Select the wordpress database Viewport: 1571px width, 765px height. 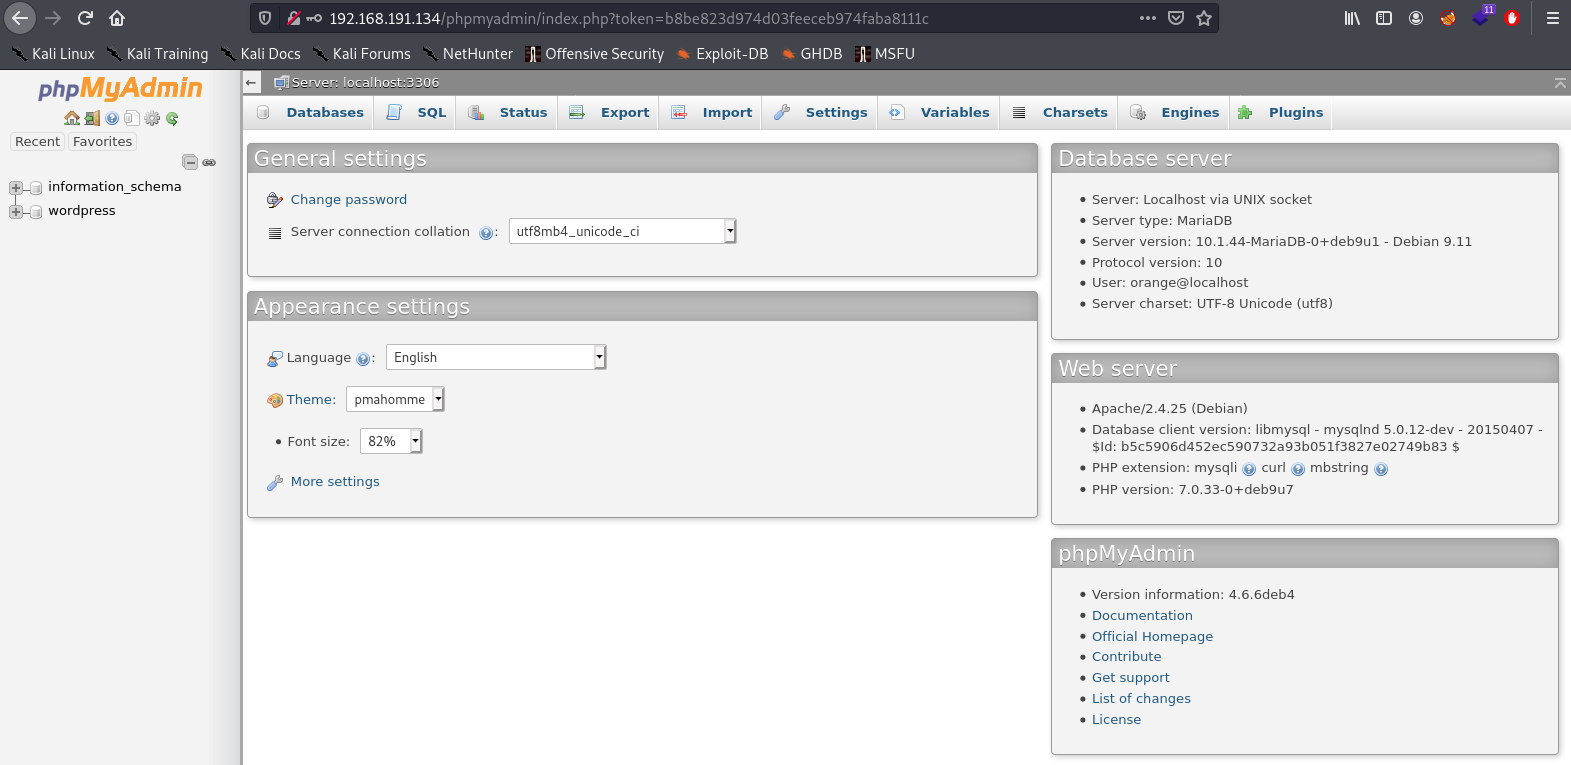[82, 211]
